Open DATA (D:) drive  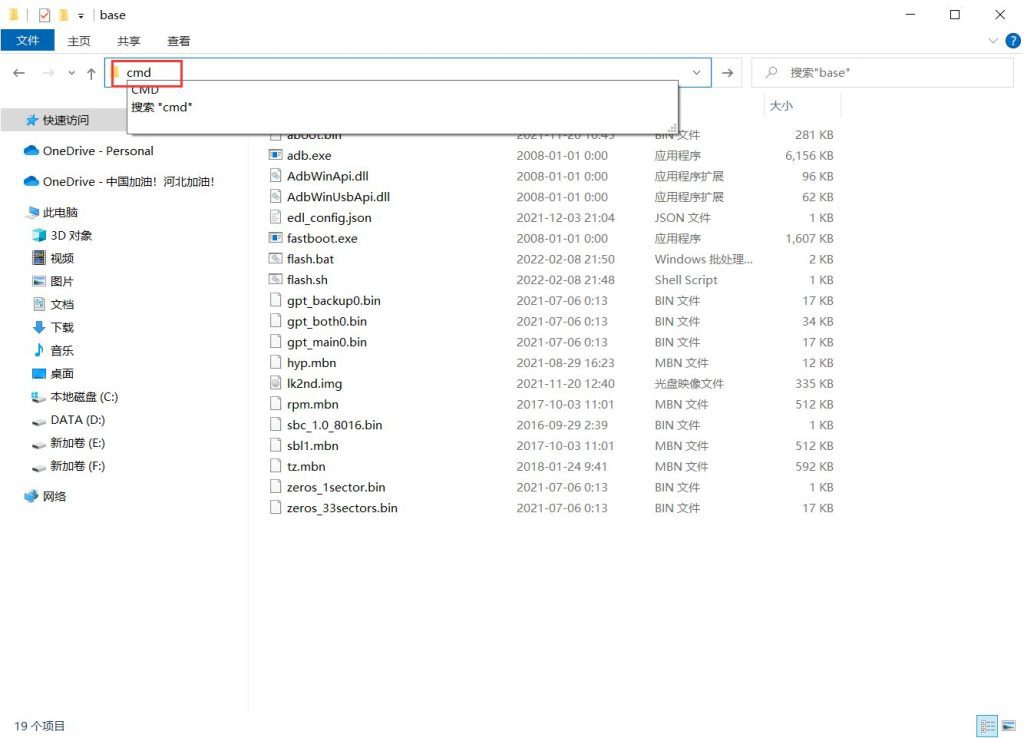(77, 420)
